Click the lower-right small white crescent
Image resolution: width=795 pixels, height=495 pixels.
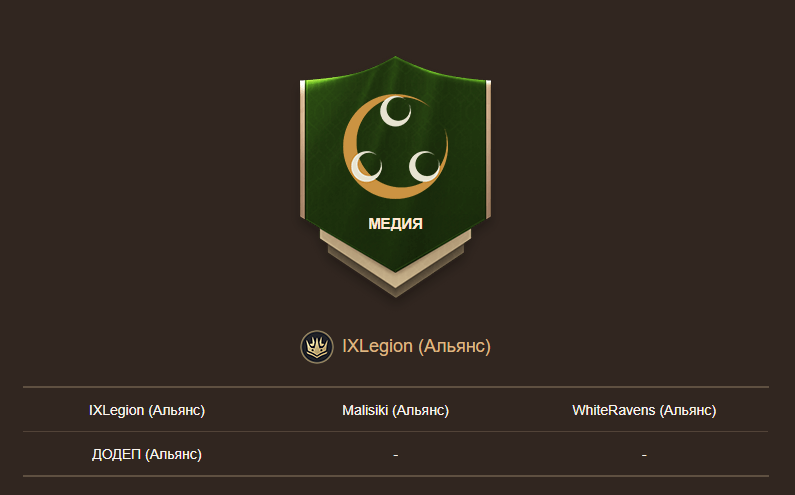(x=424, y=166)
